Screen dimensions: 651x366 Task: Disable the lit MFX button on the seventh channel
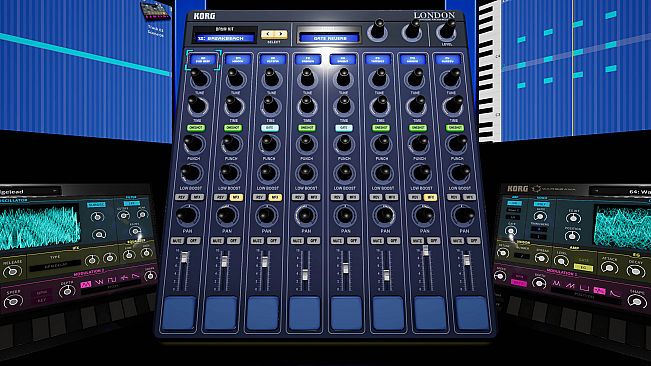pyautogui.click(x=431, y=198)
